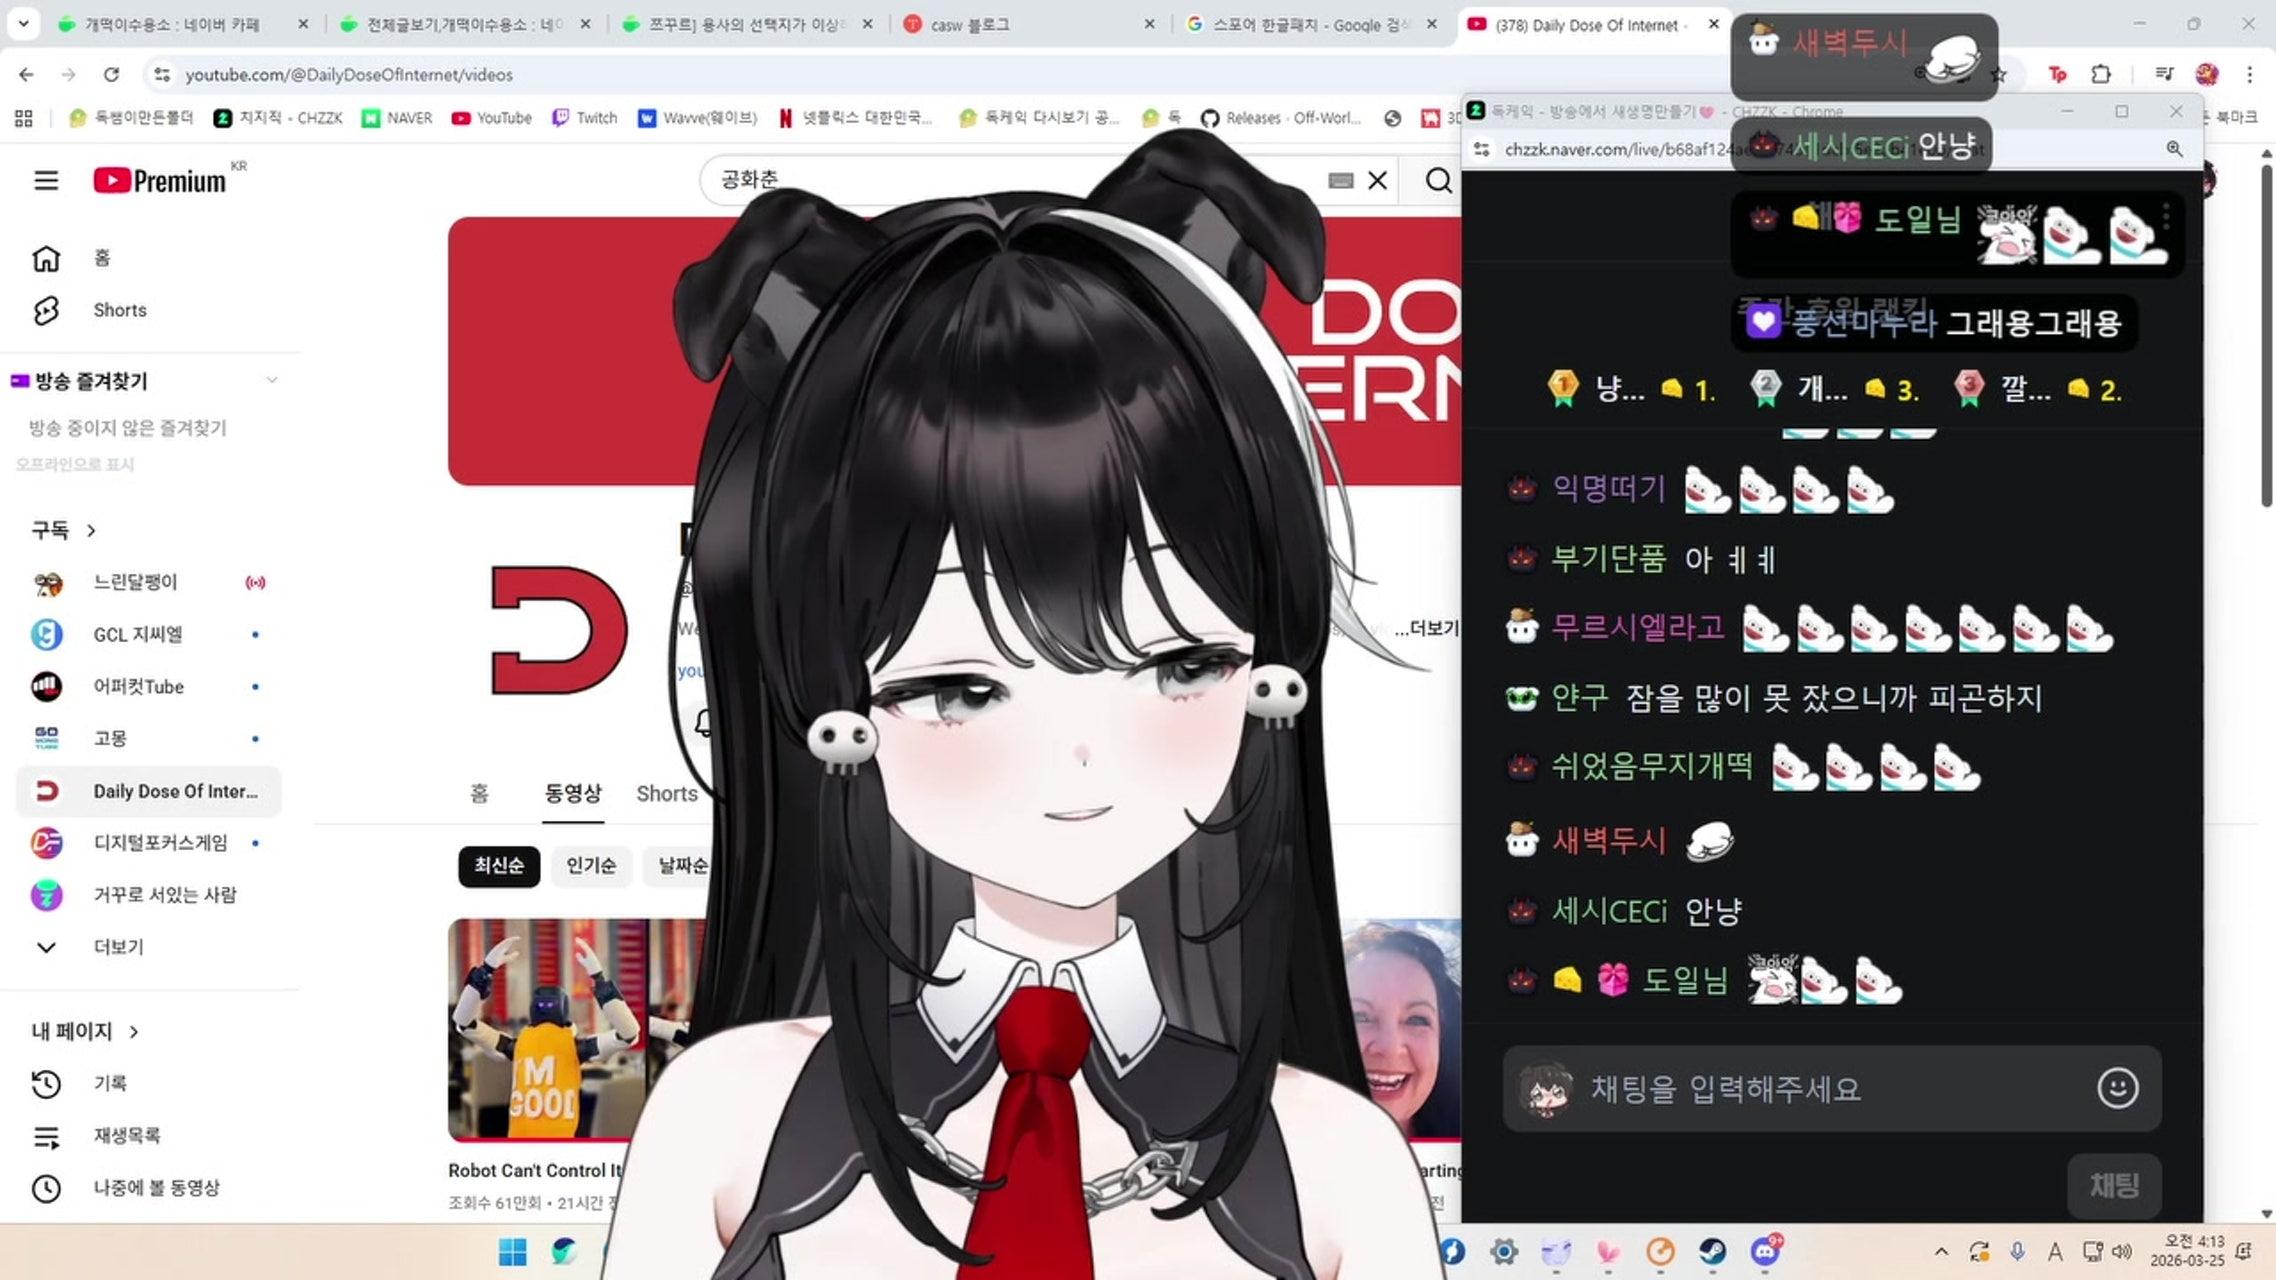The image size is (2276, 1280).
Task: Click the search magnifier button
Action: click(1438, 180)
